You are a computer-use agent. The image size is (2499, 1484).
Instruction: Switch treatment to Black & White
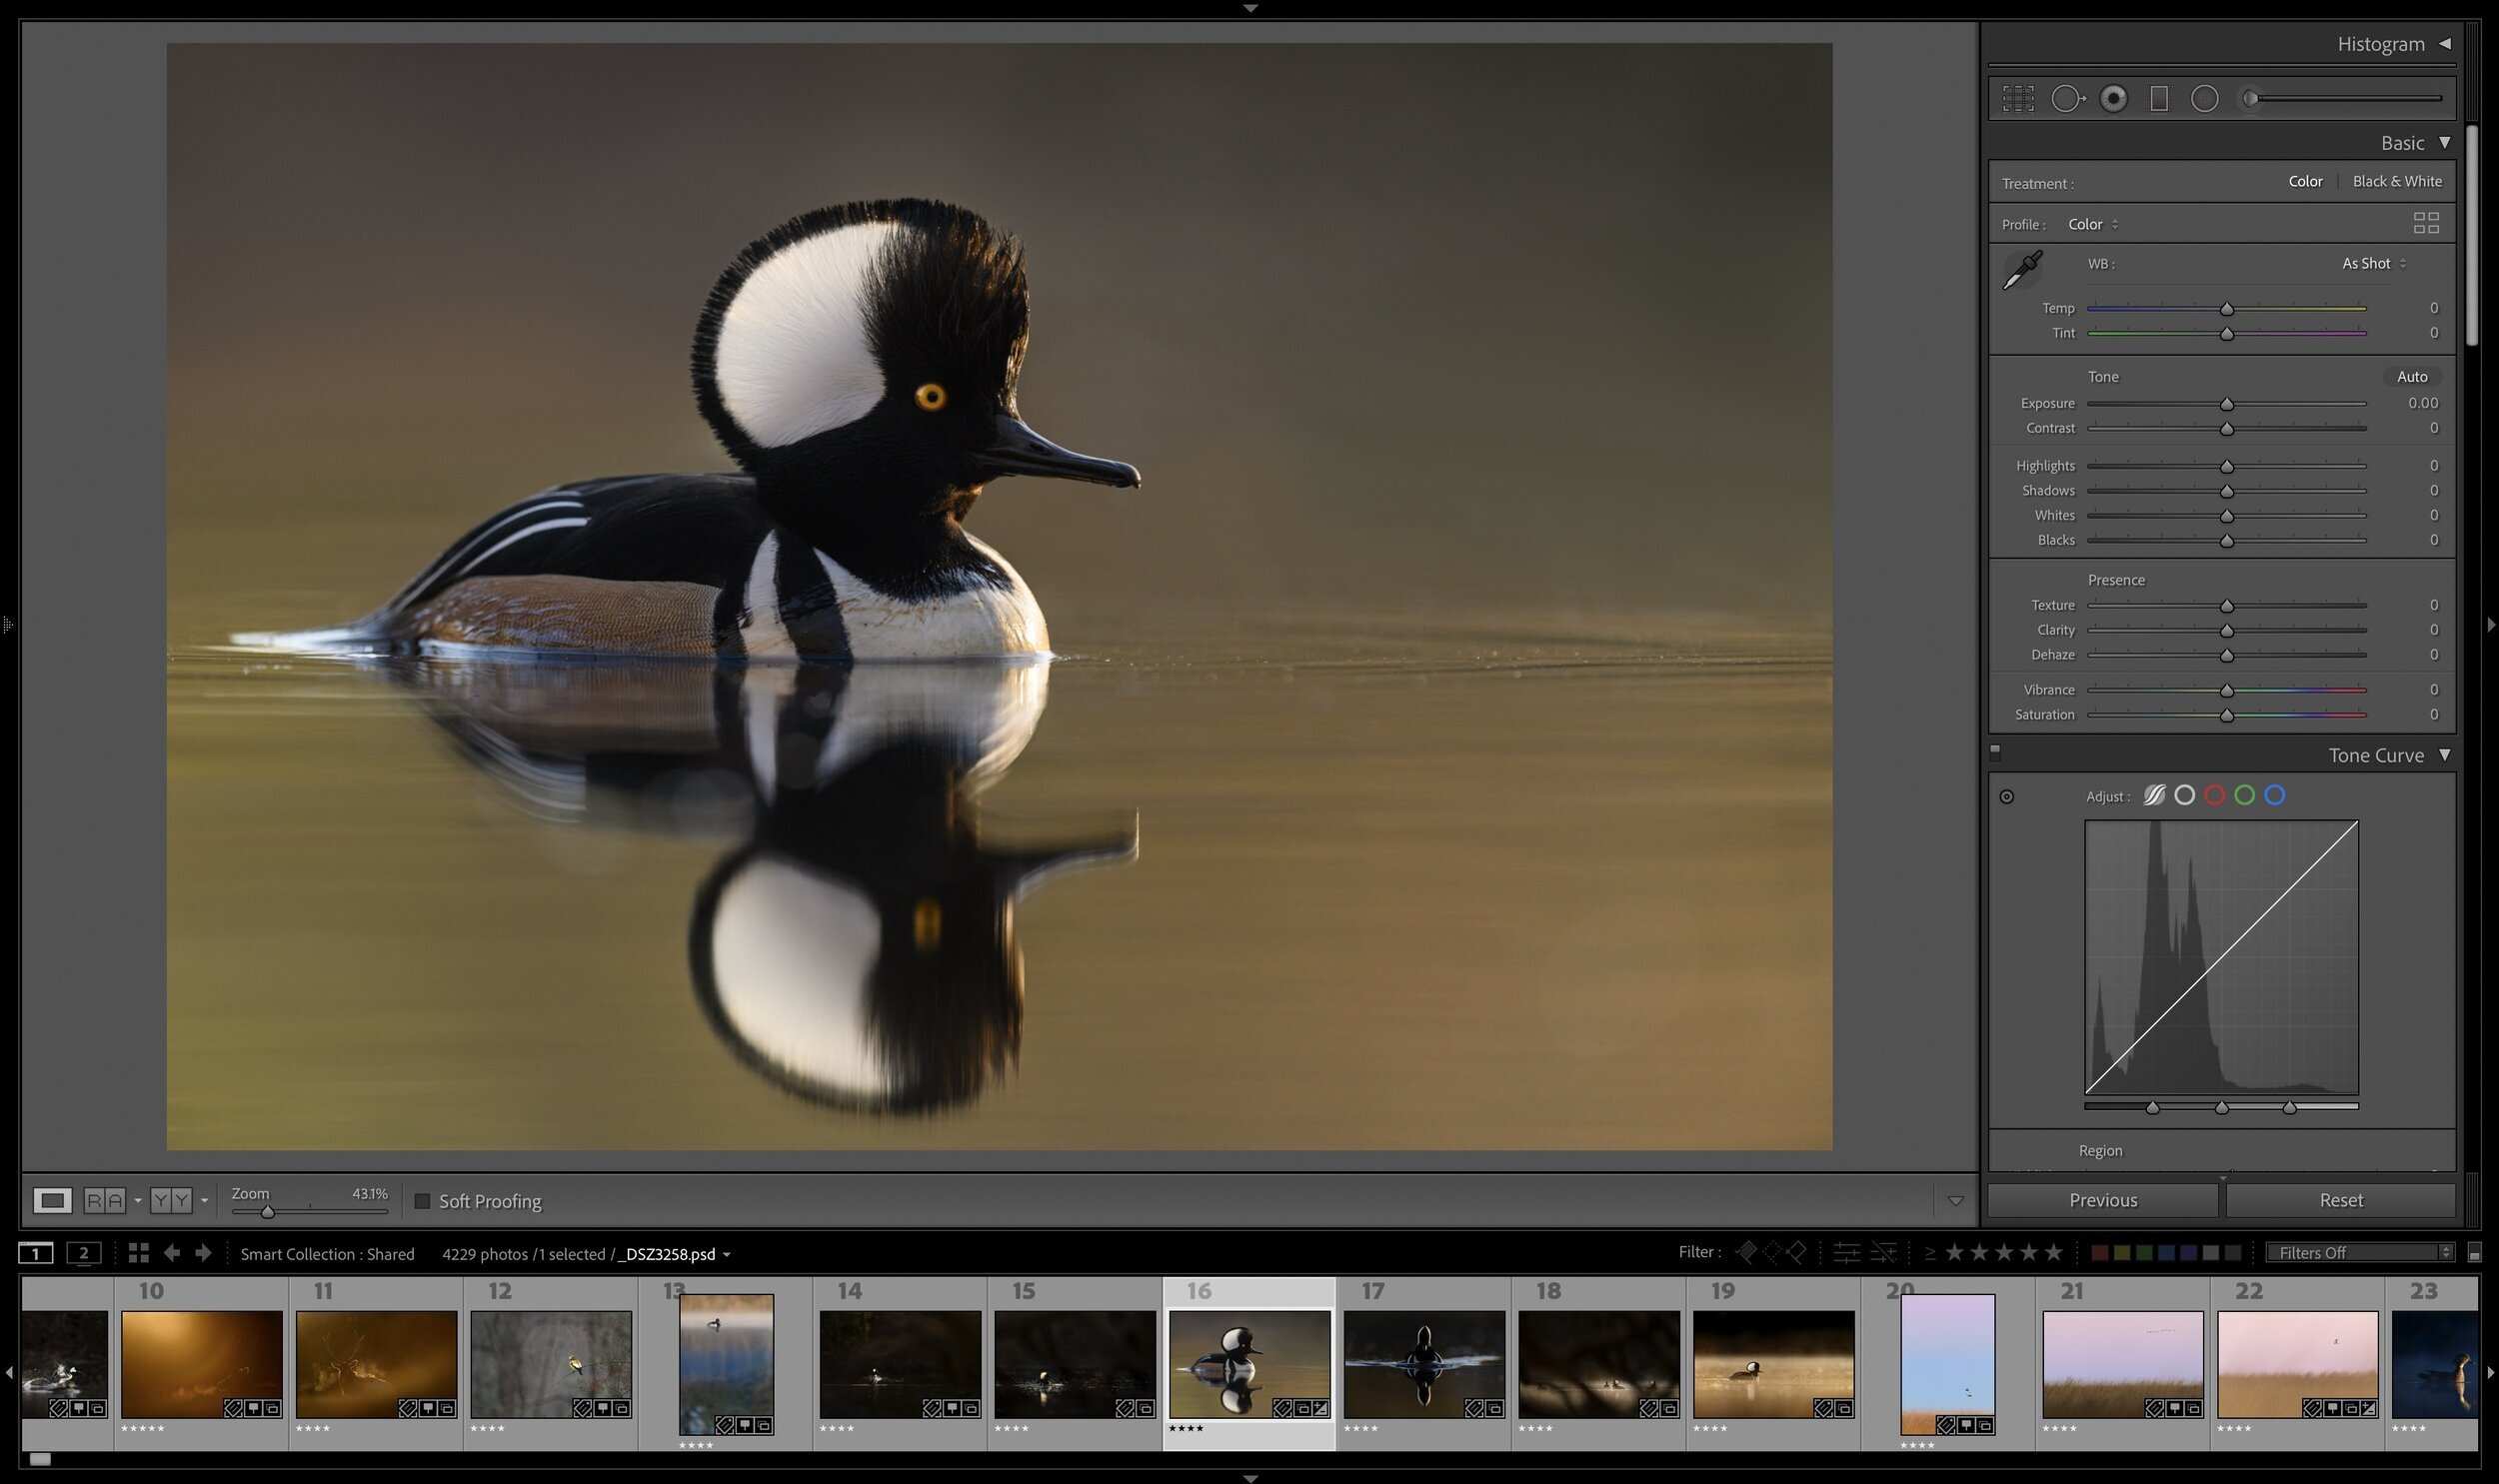click(x=2397, y=181)
